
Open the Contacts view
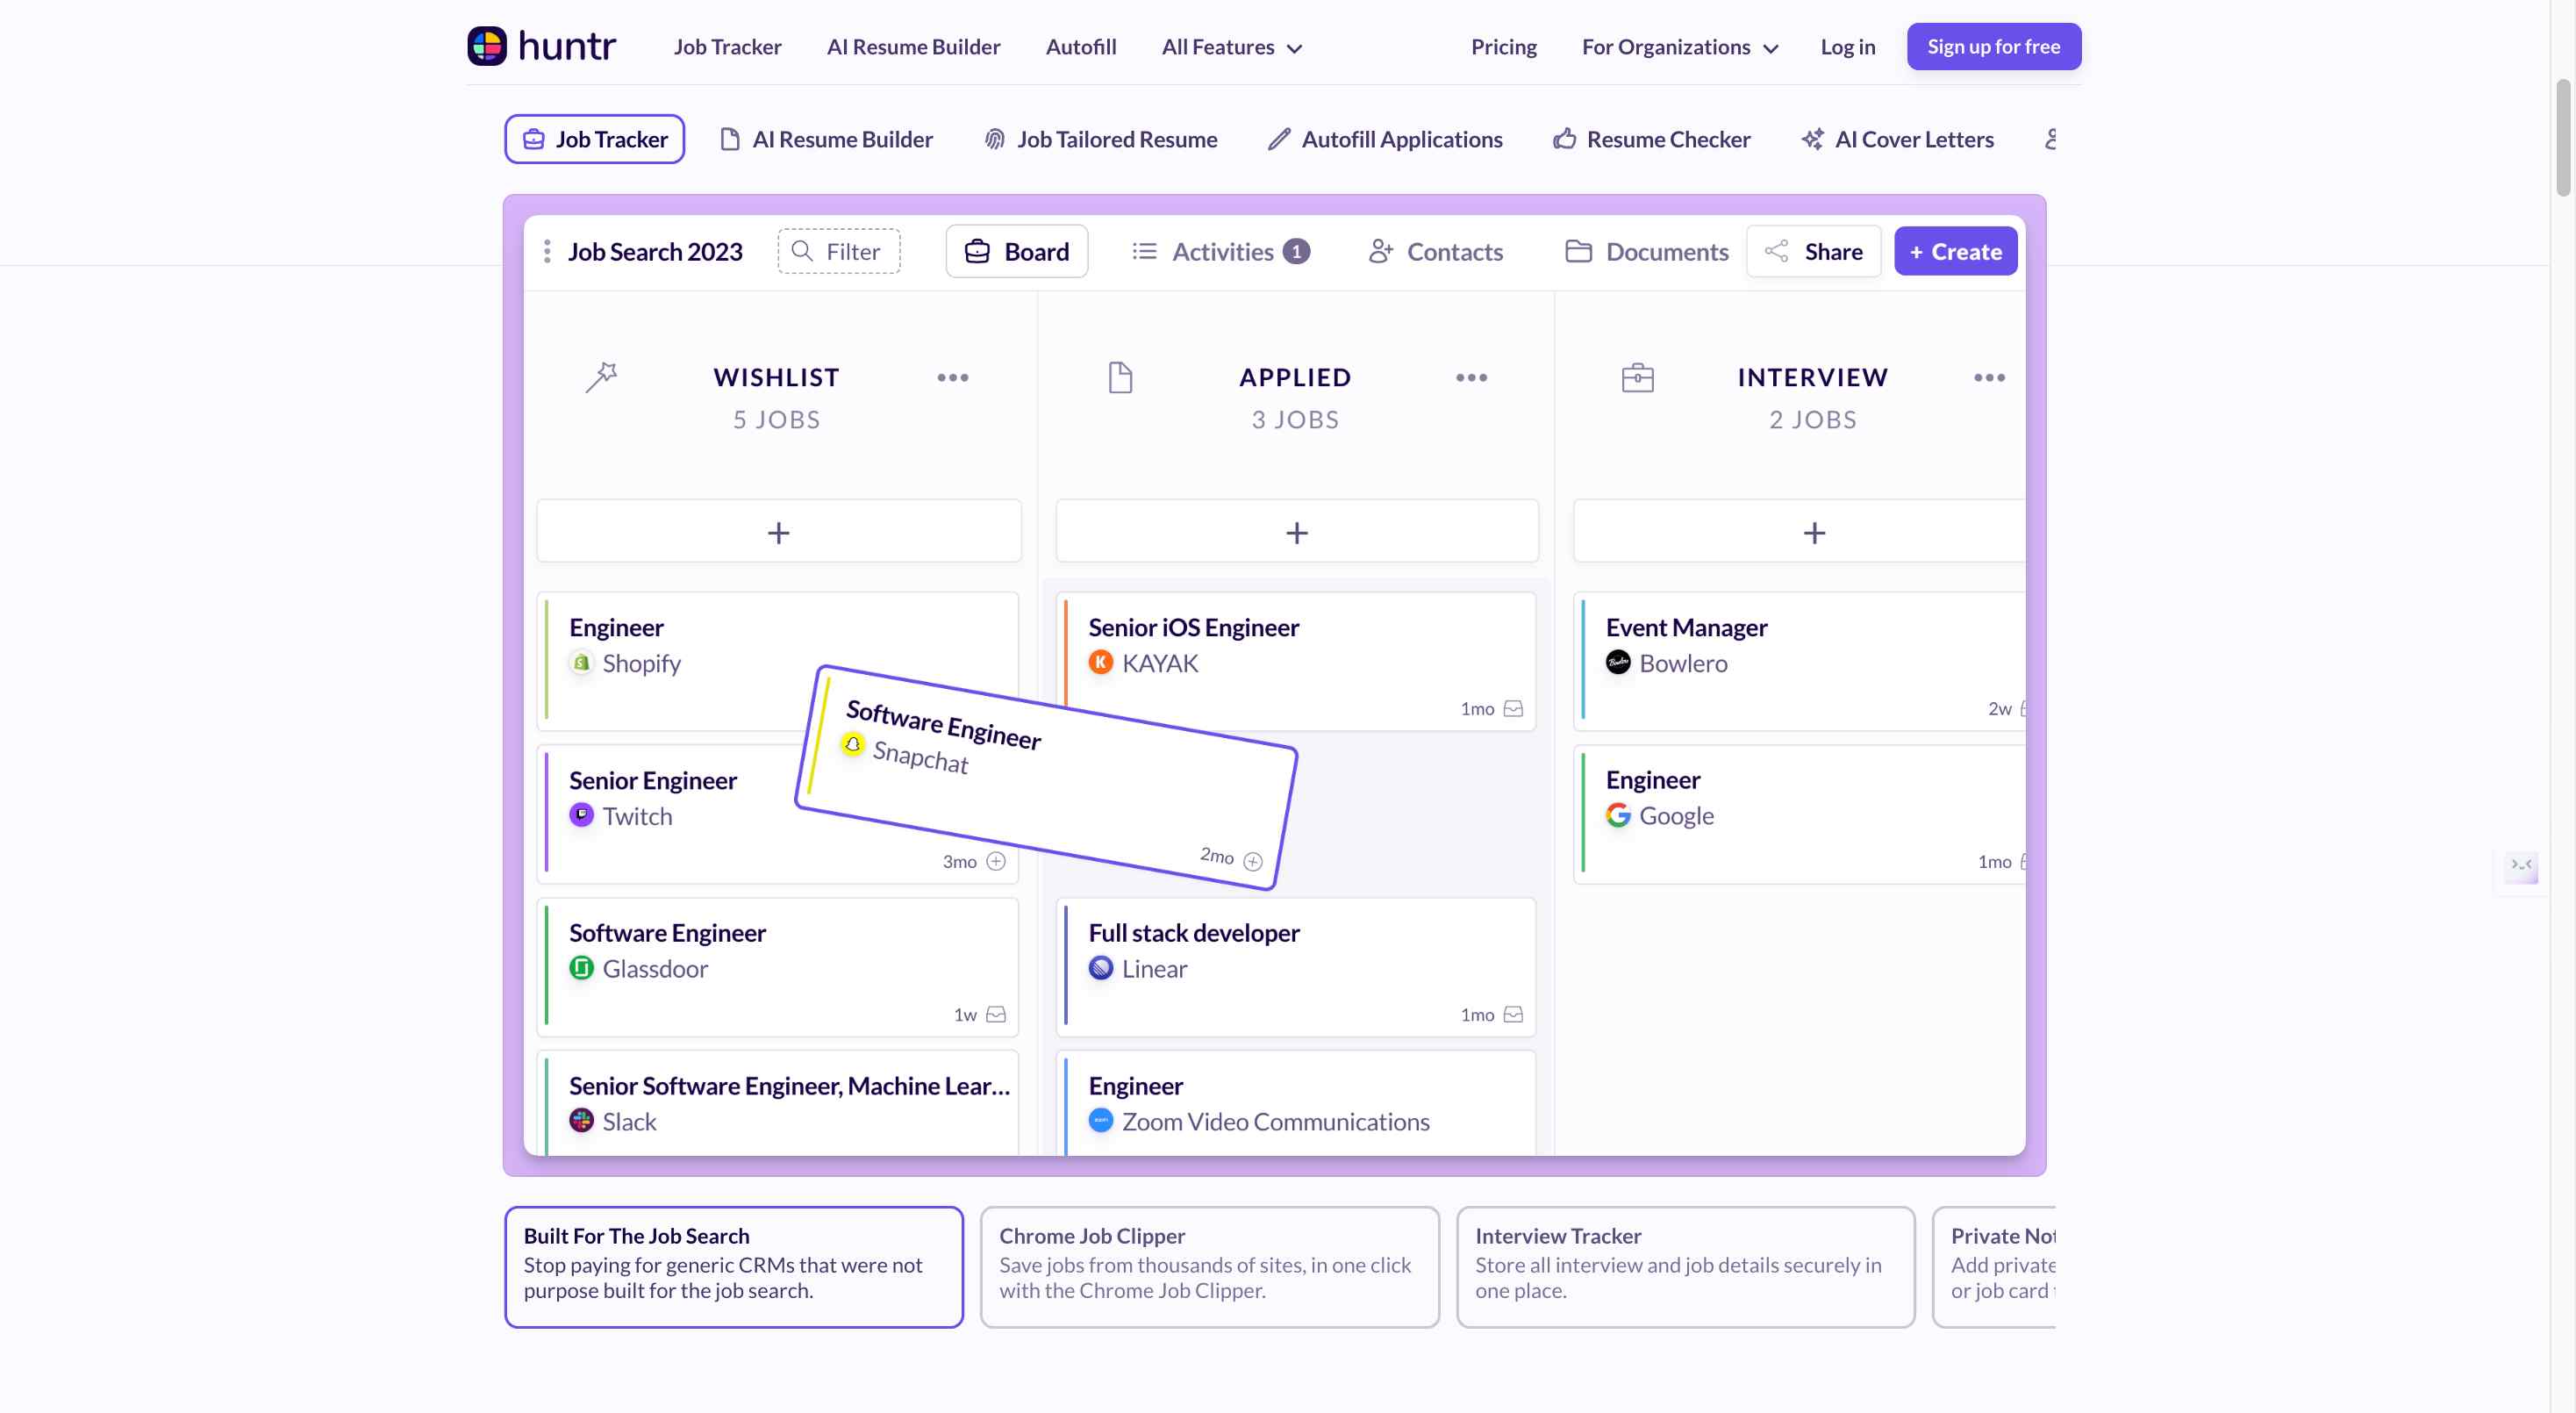pos(1435,251)
